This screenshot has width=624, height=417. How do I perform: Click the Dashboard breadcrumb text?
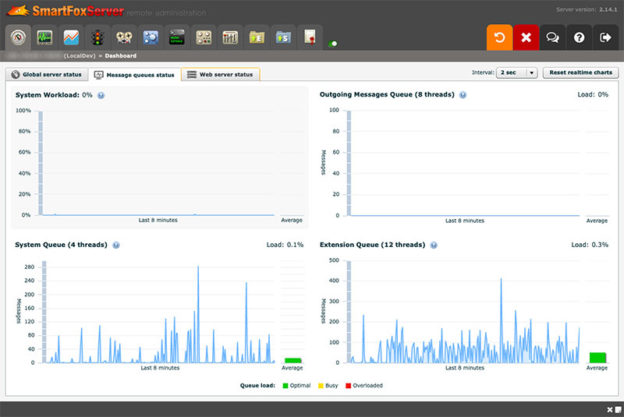coord(121,56)
